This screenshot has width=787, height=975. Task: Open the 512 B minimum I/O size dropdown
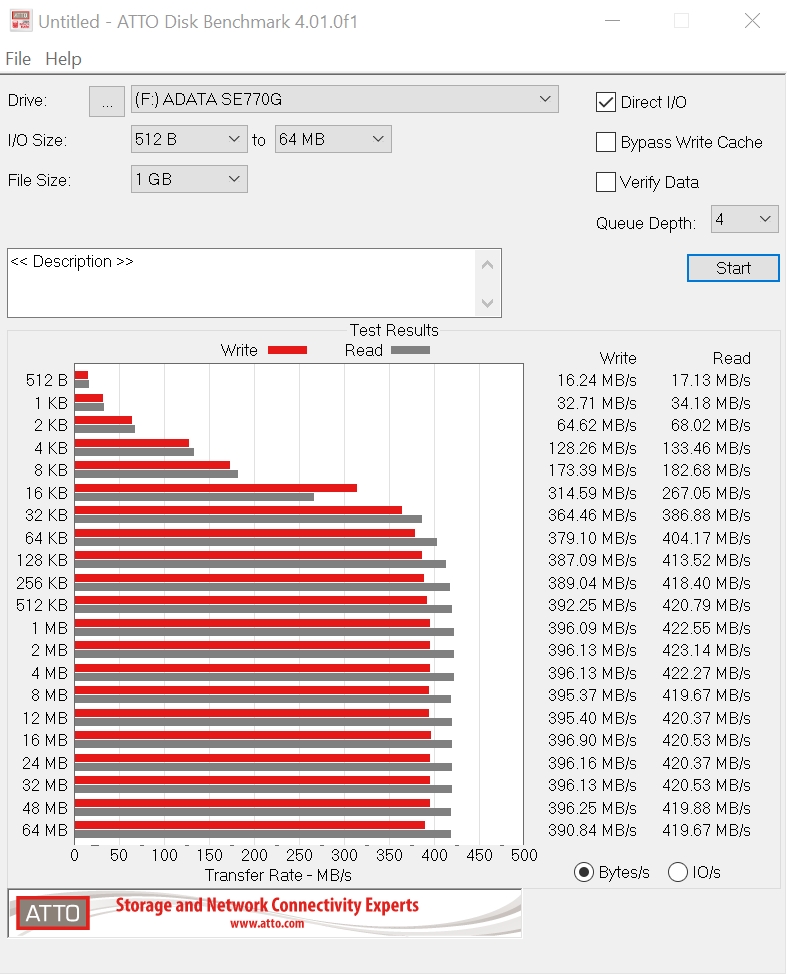[189, 139]
